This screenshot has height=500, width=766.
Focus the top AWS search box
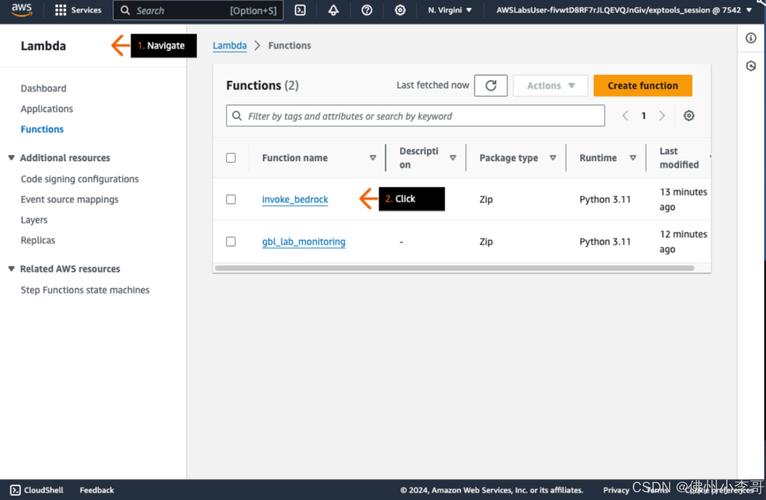click(198, 10)
